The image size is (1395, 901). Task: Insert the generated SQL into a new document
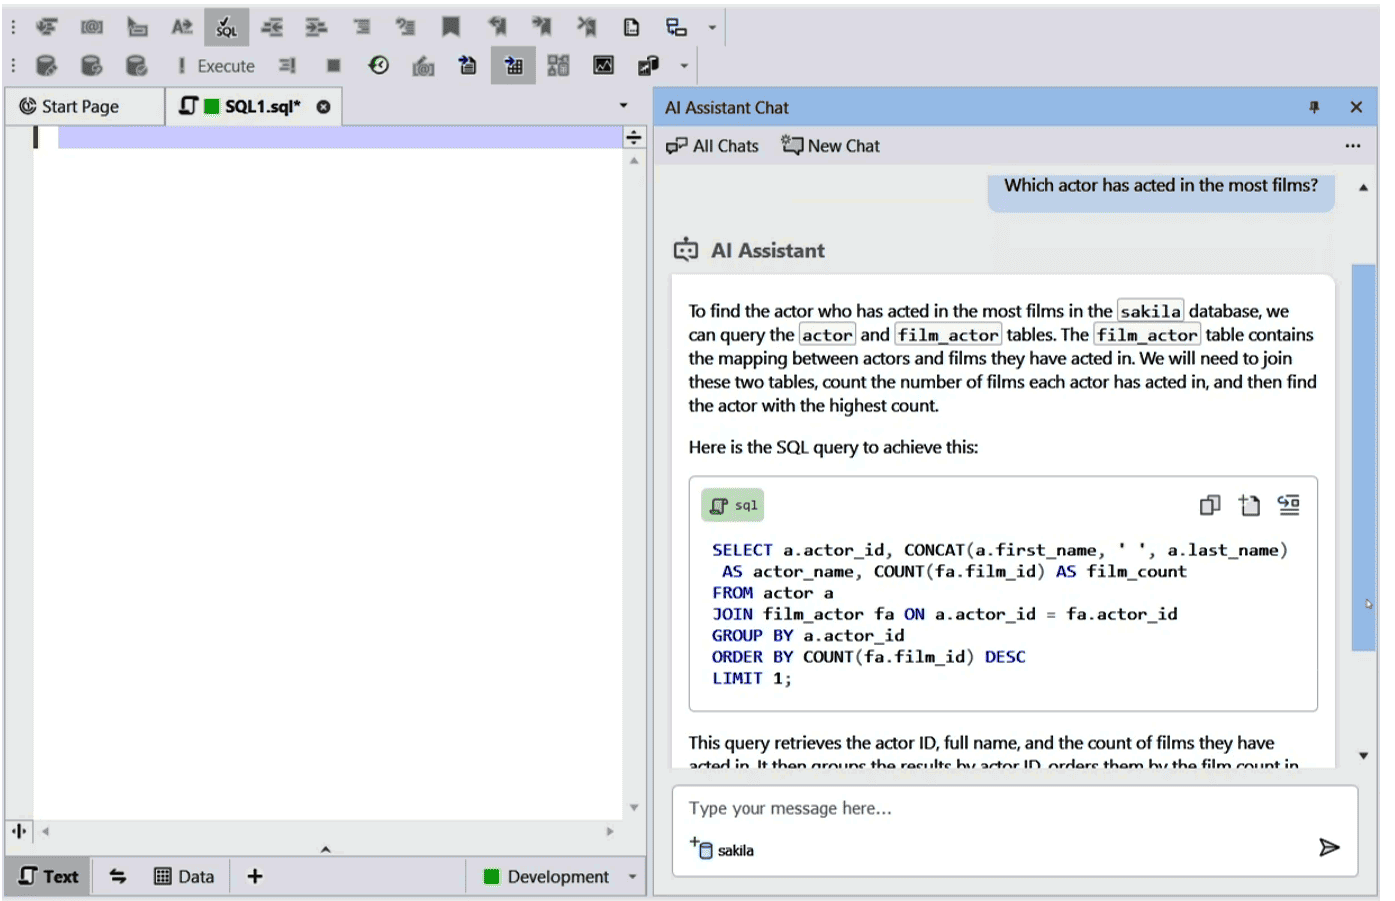1249,506
